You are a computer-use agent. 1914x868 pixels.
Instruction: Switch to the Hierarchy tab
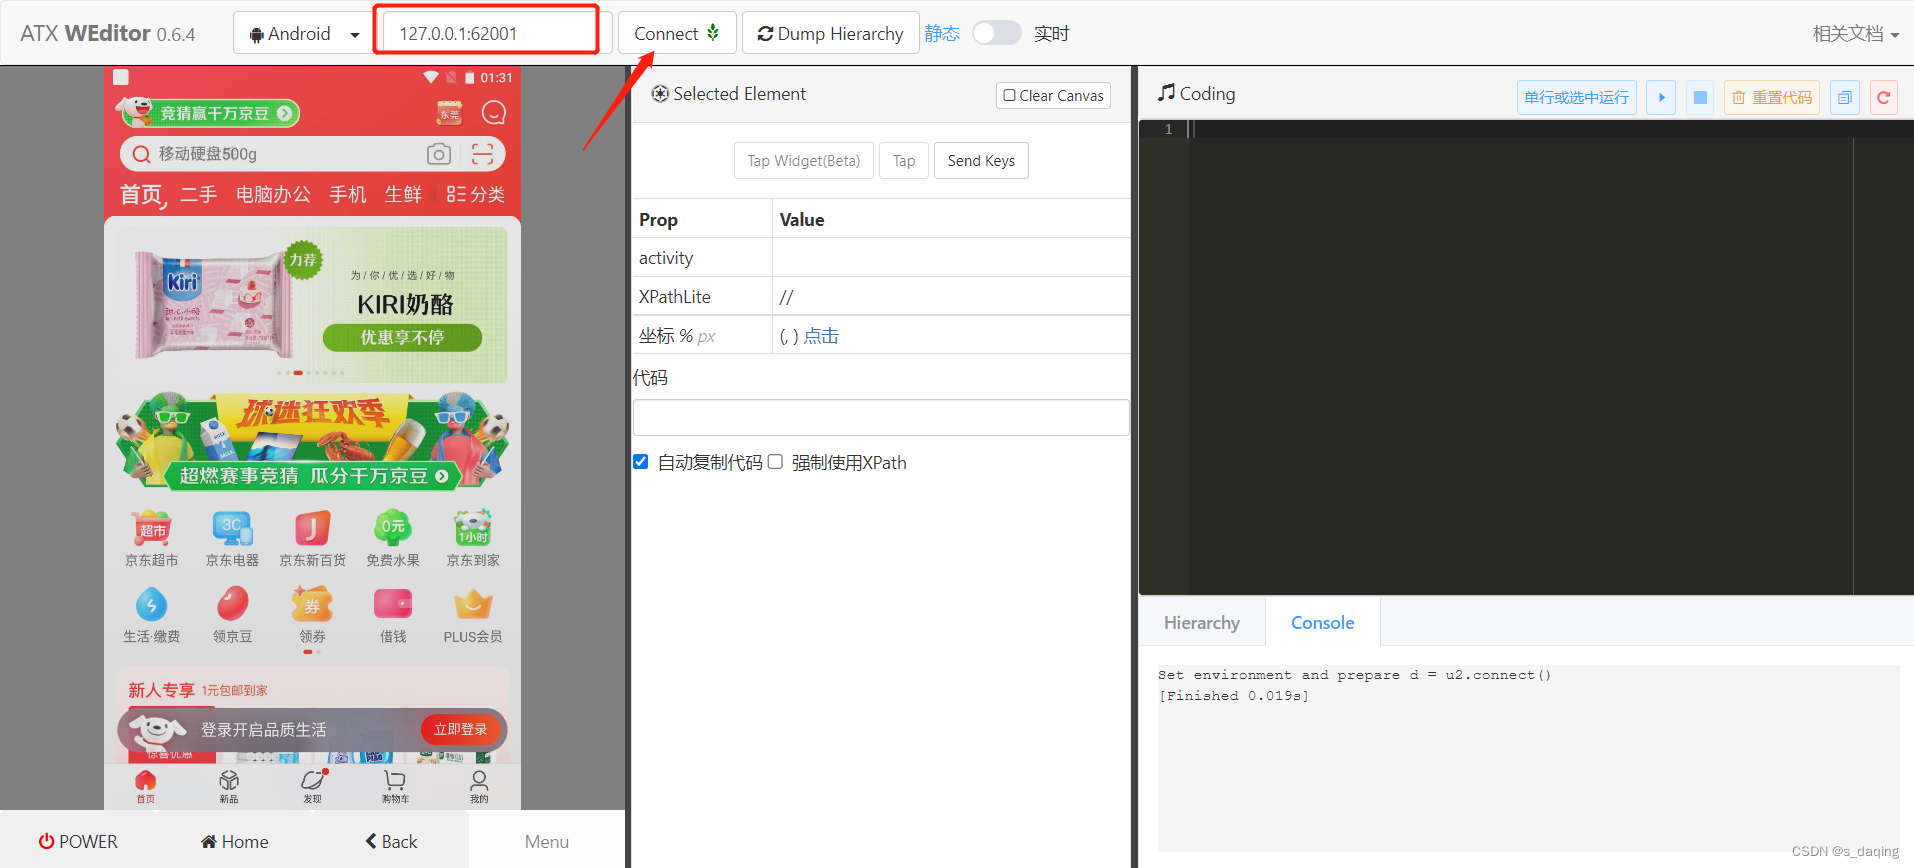pos(1201,622)
